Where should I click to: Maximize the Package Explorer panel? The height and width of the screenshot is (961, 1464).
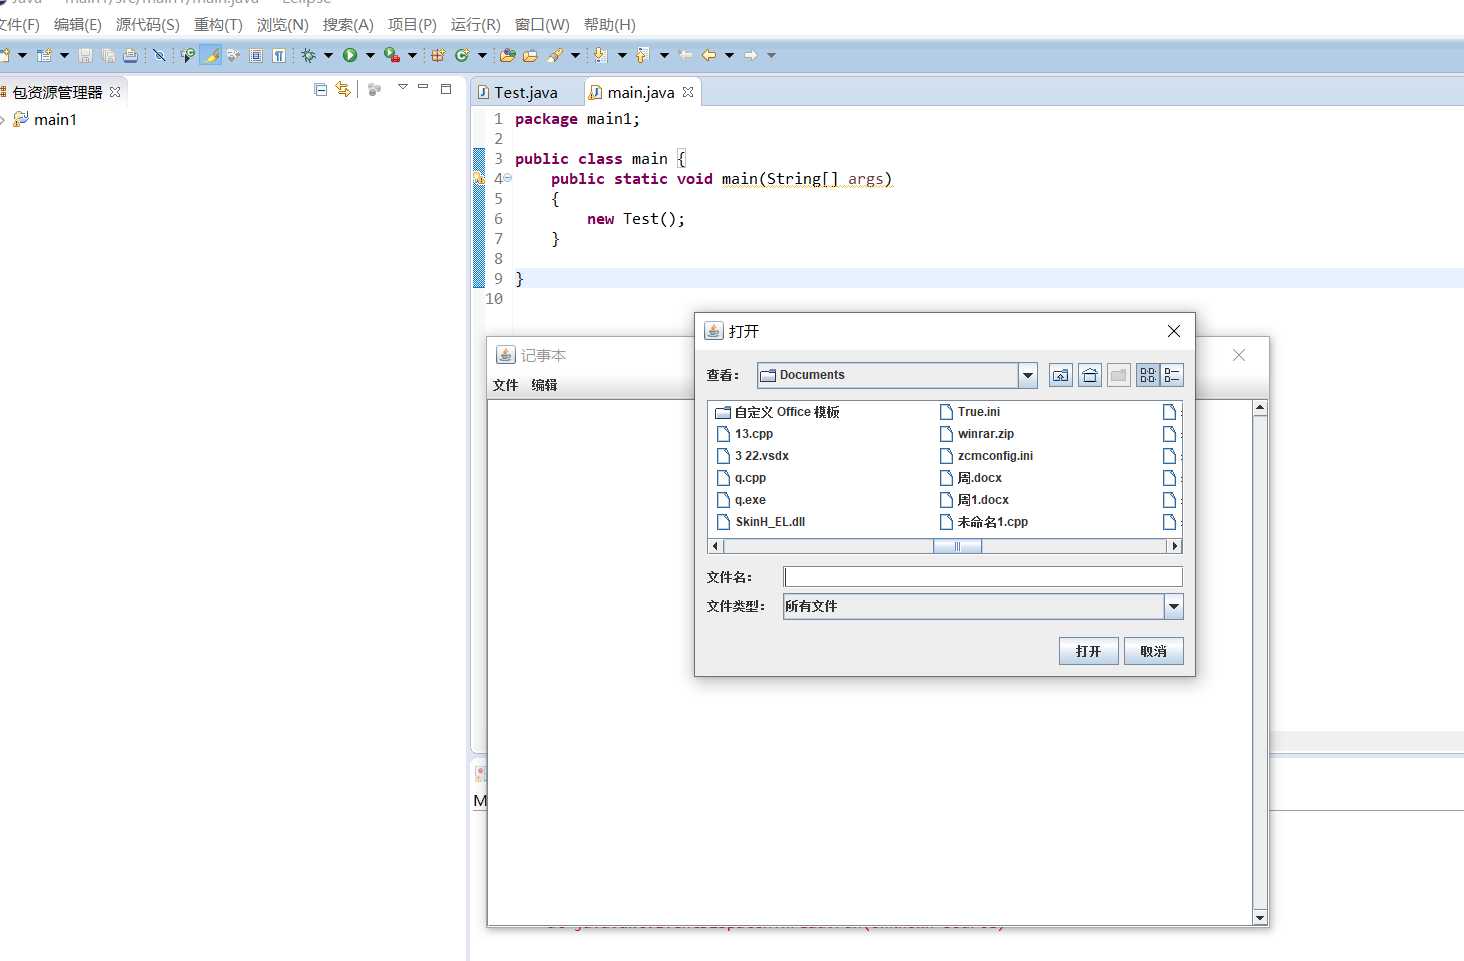click(x=446, y=88)
